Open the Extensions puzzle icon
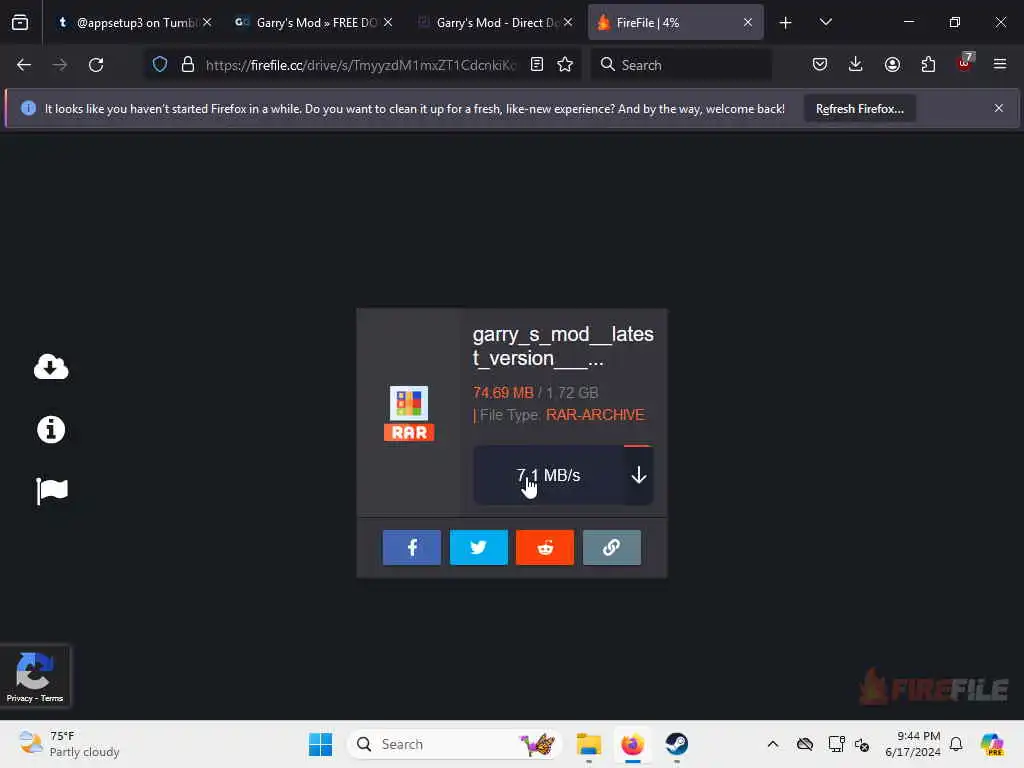Screen dimensions: 1024x768 click(x=928, y=65)
